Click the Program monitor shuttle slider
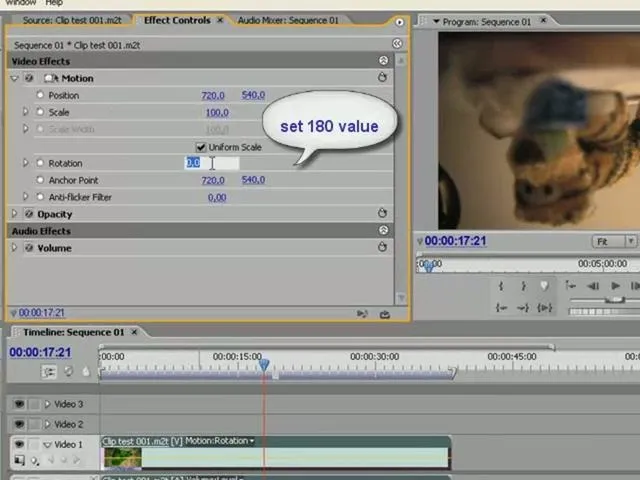The height and width of the screenshot is (480, 640). point(614,300)
